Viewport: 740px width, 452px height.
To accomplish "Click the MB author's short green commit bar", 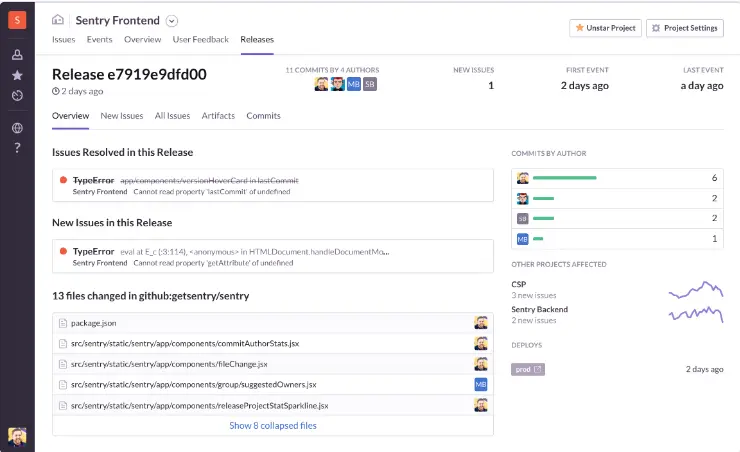I will pos(538,239).
